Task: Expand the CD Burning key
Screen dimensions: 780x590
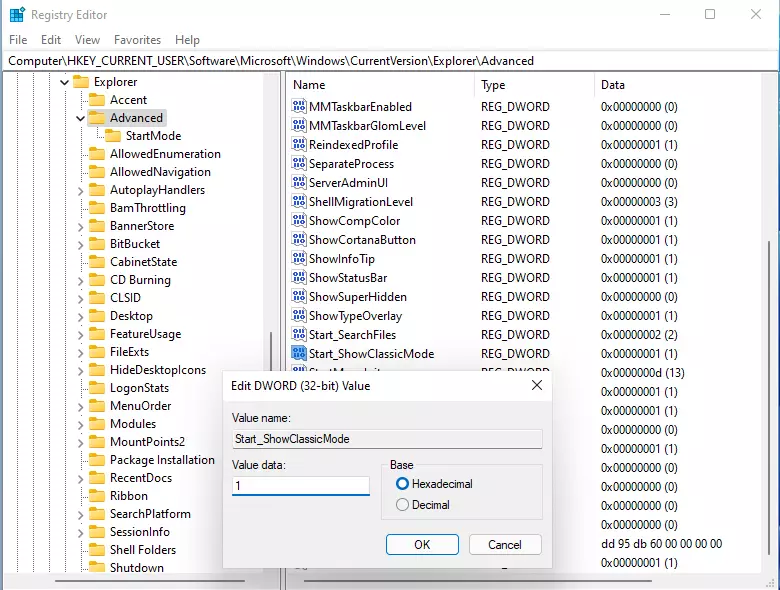Action: (x=81, y=281)
